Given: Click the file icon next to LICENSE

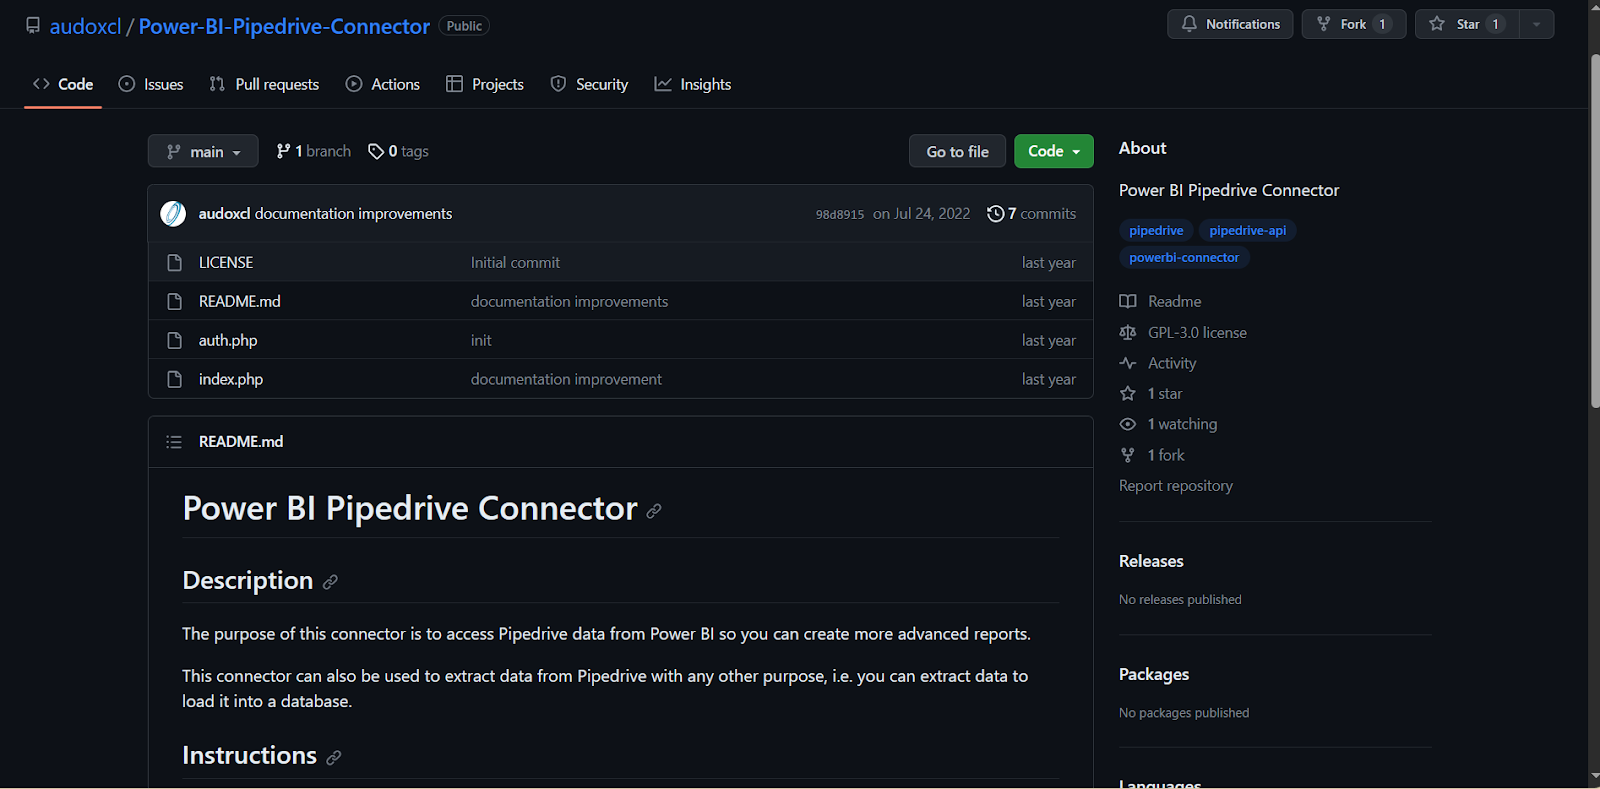Looking at the screenshot, I should click(x=174, y=262).
